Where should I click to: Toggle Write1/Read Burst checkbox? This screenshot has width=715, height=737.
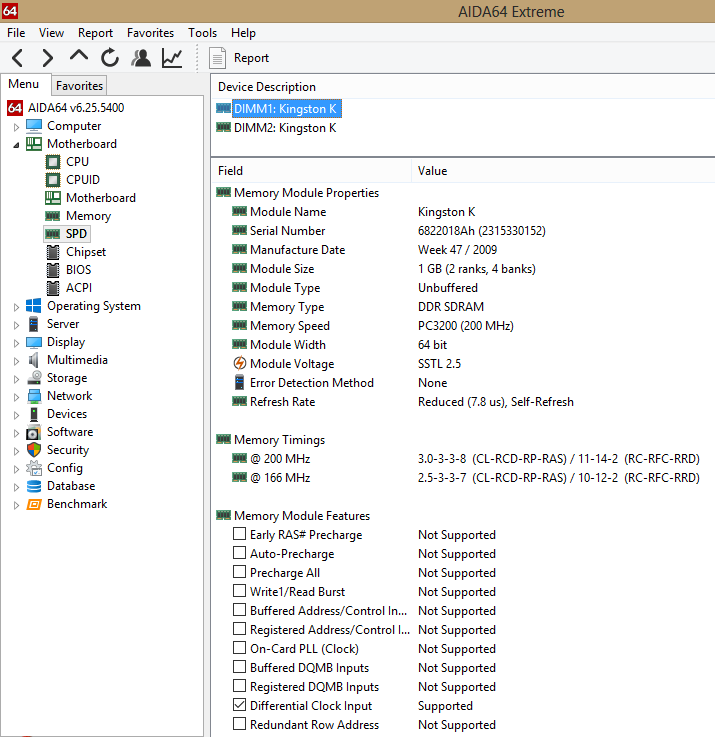pyautogui.click(x=239, y=590)
